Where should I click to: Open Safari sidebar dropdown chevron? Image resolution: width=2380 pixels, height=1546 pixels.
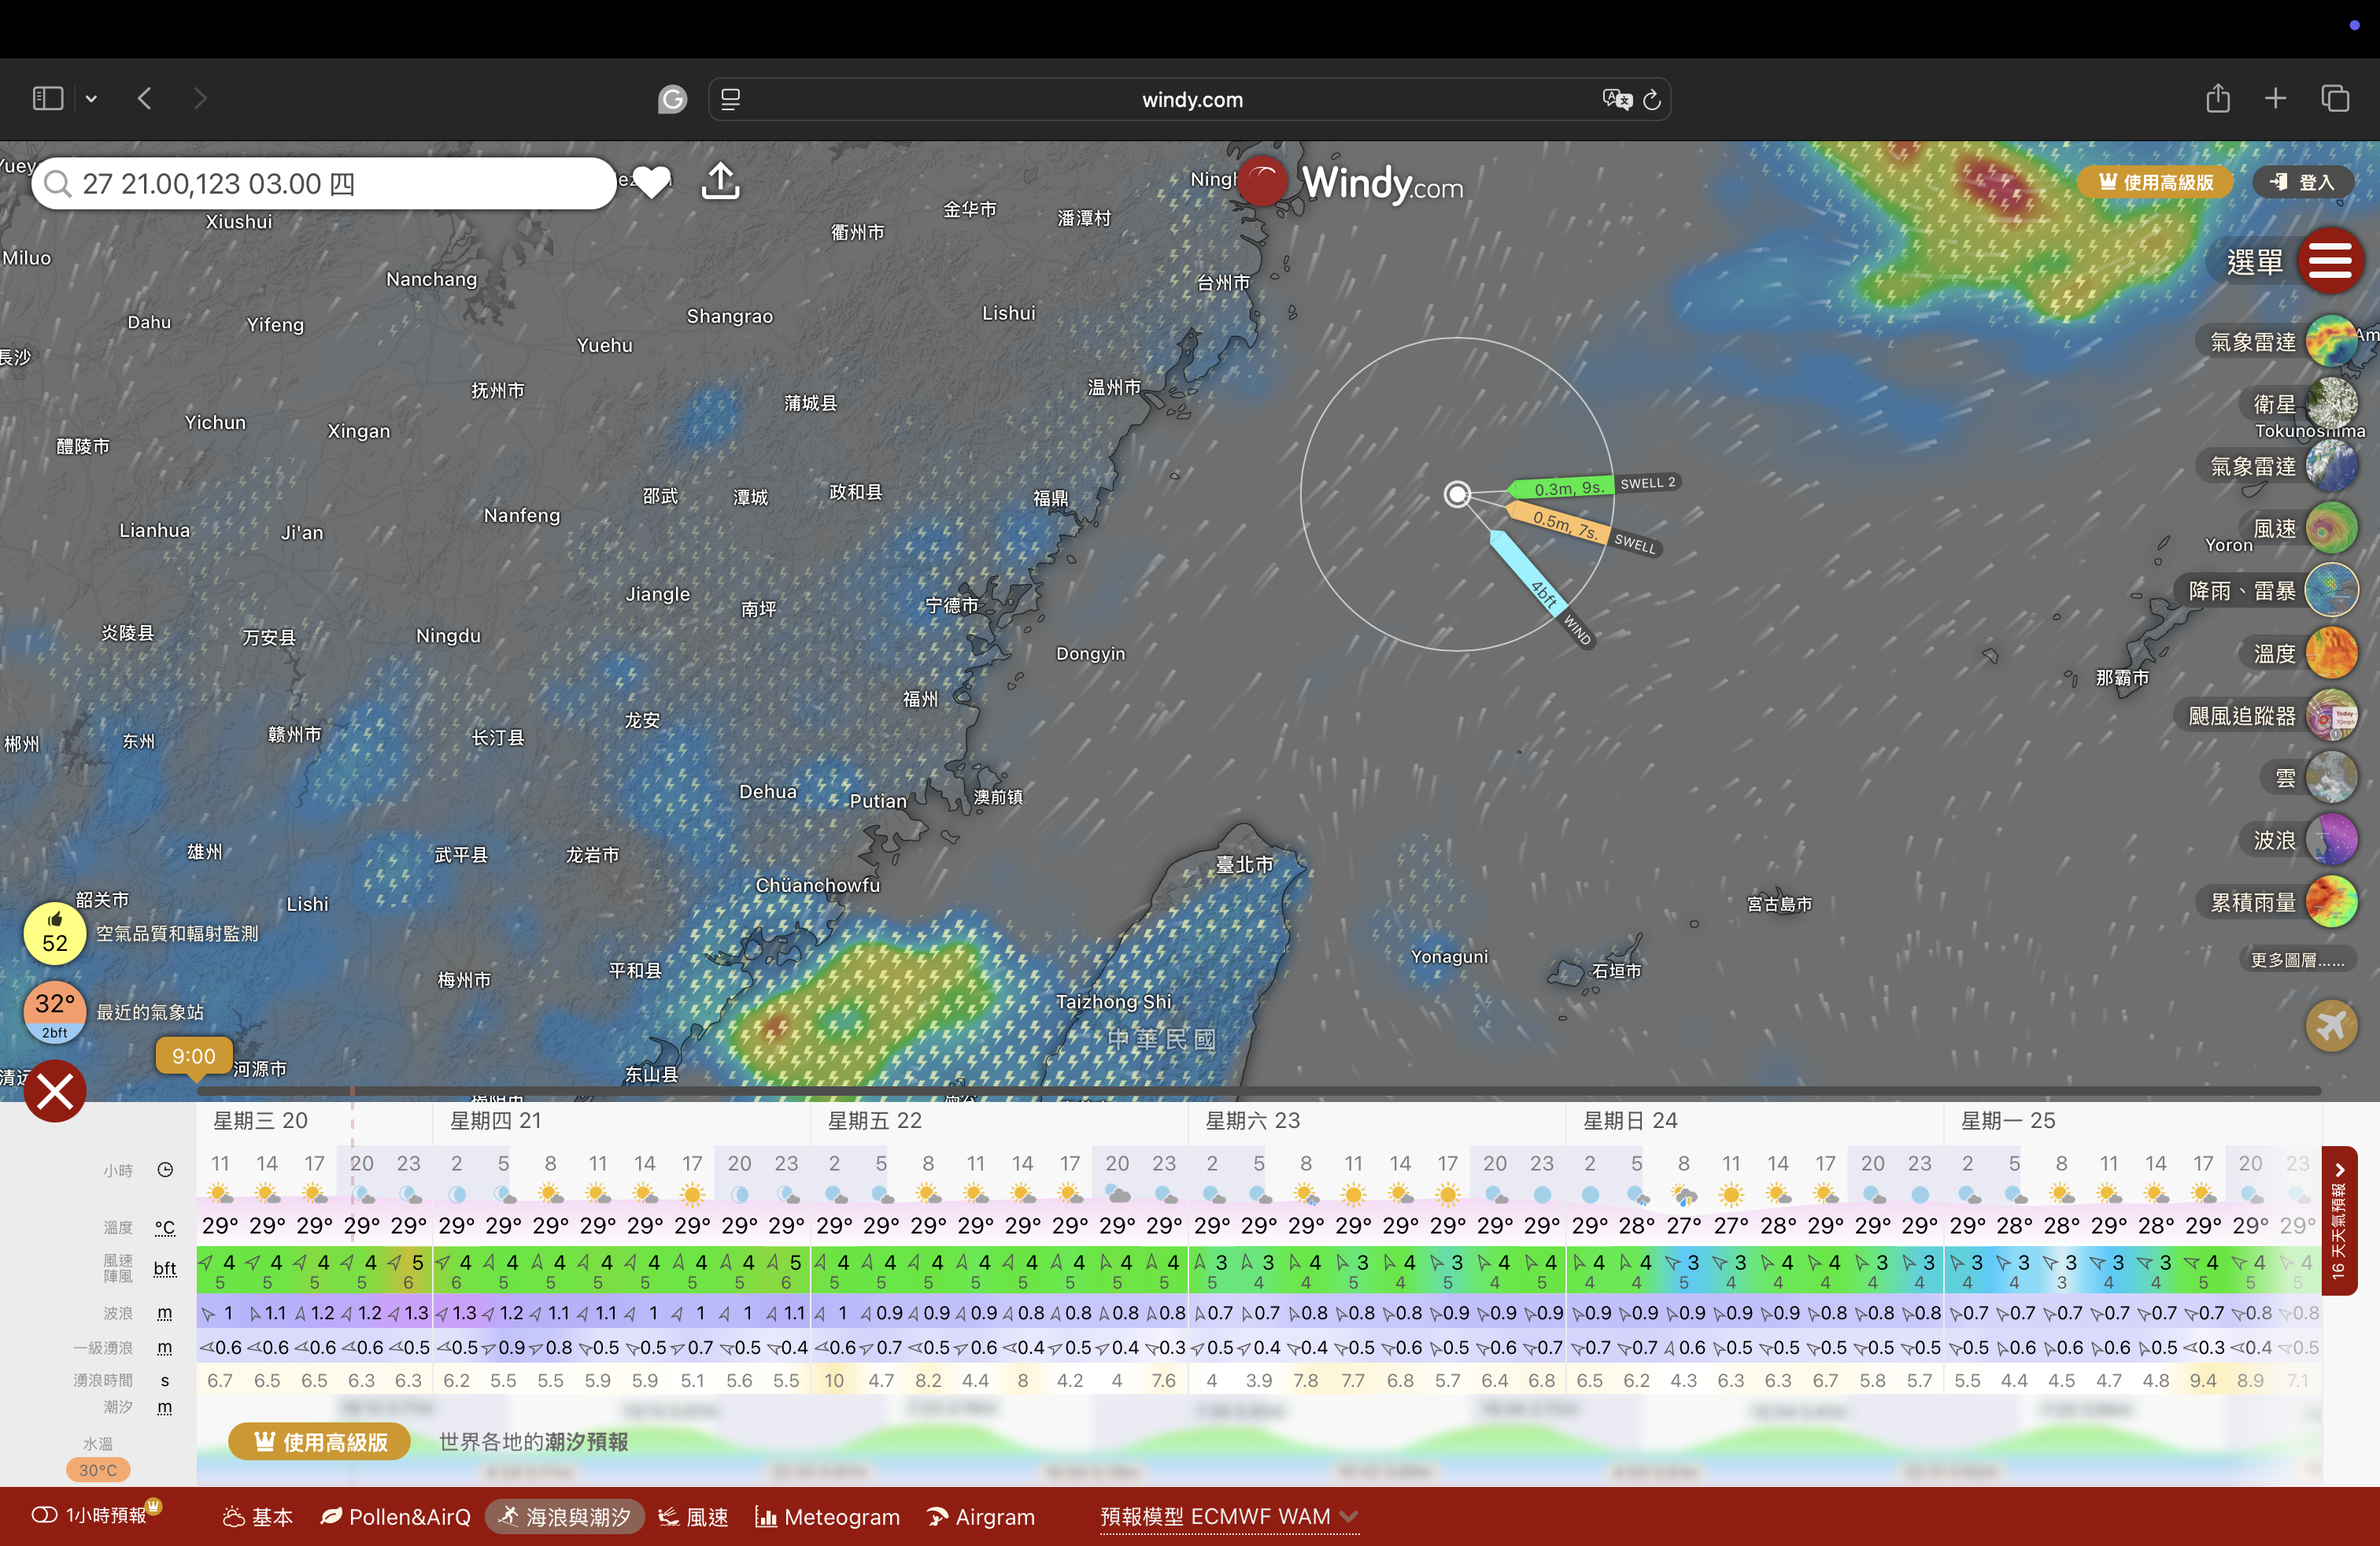91,99
